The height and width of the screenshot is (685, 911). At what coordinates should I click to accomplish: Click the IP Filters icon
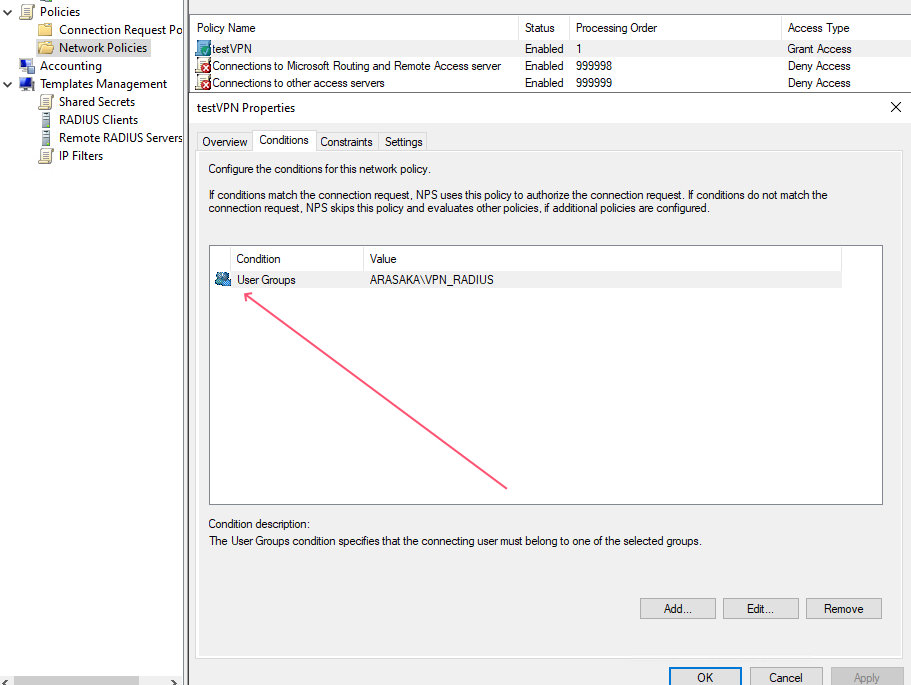46,156
